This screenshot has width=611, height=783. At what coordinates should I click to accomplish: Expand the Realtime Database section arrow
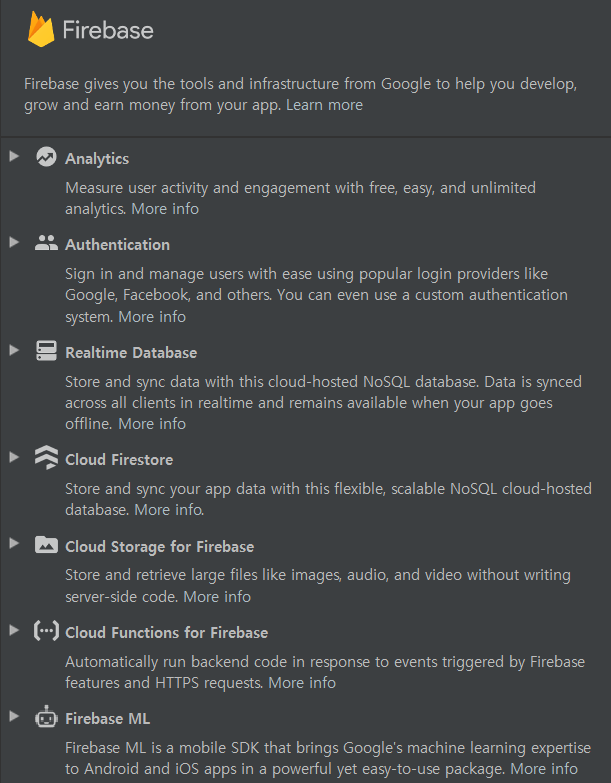(14, 350)
